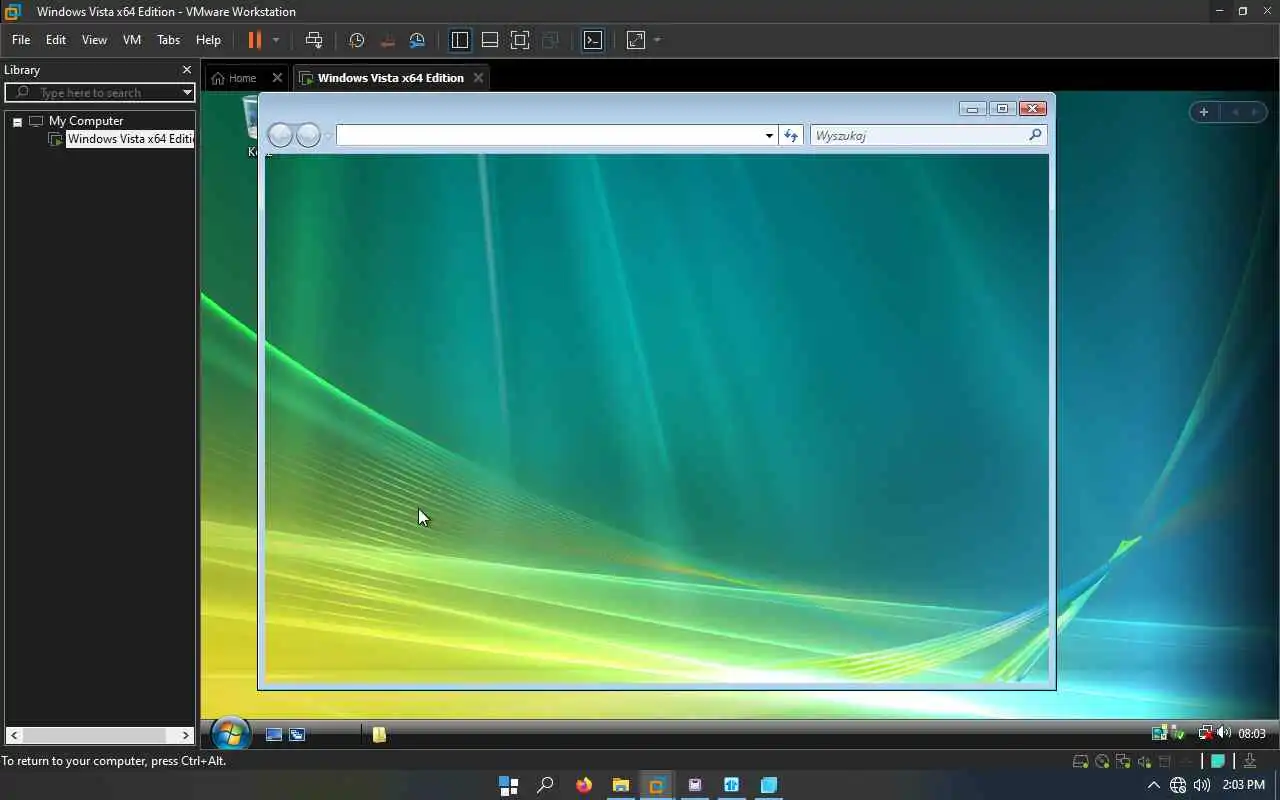Open the Edit menu

(x=56, y=40)
